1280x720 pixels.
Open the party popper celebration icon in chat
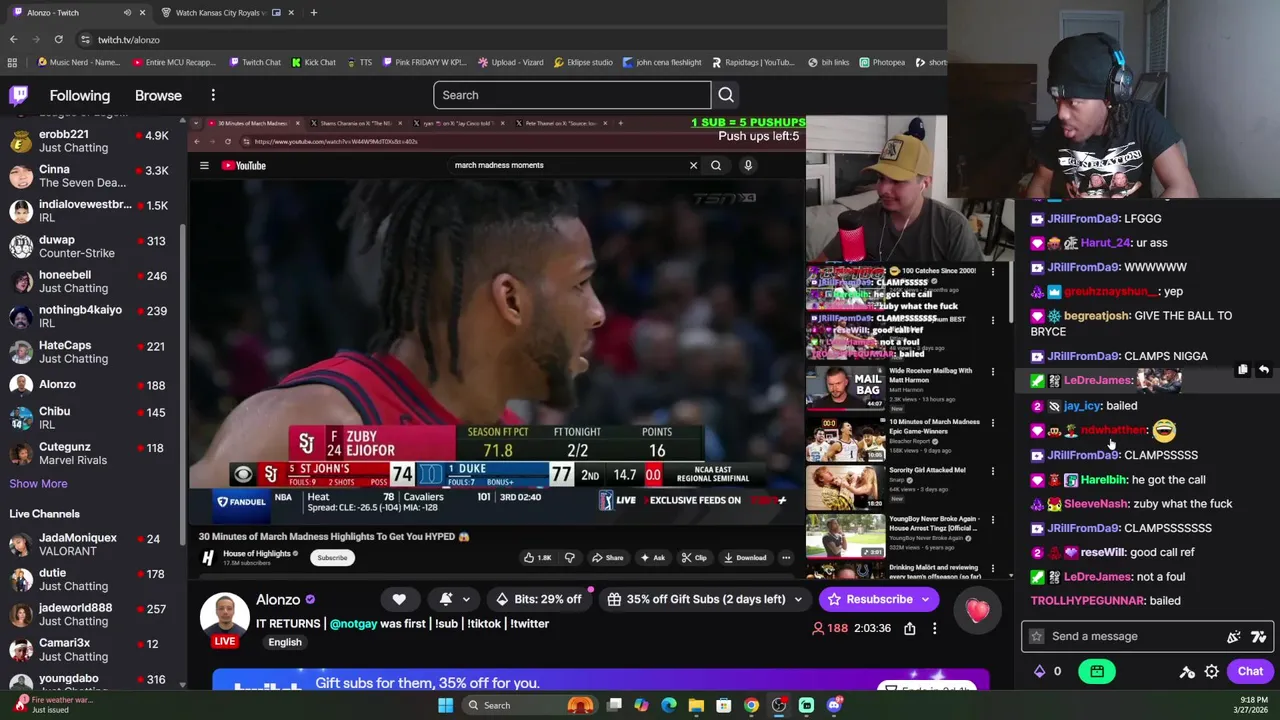pyautogui.click(x=1234, y=636)
